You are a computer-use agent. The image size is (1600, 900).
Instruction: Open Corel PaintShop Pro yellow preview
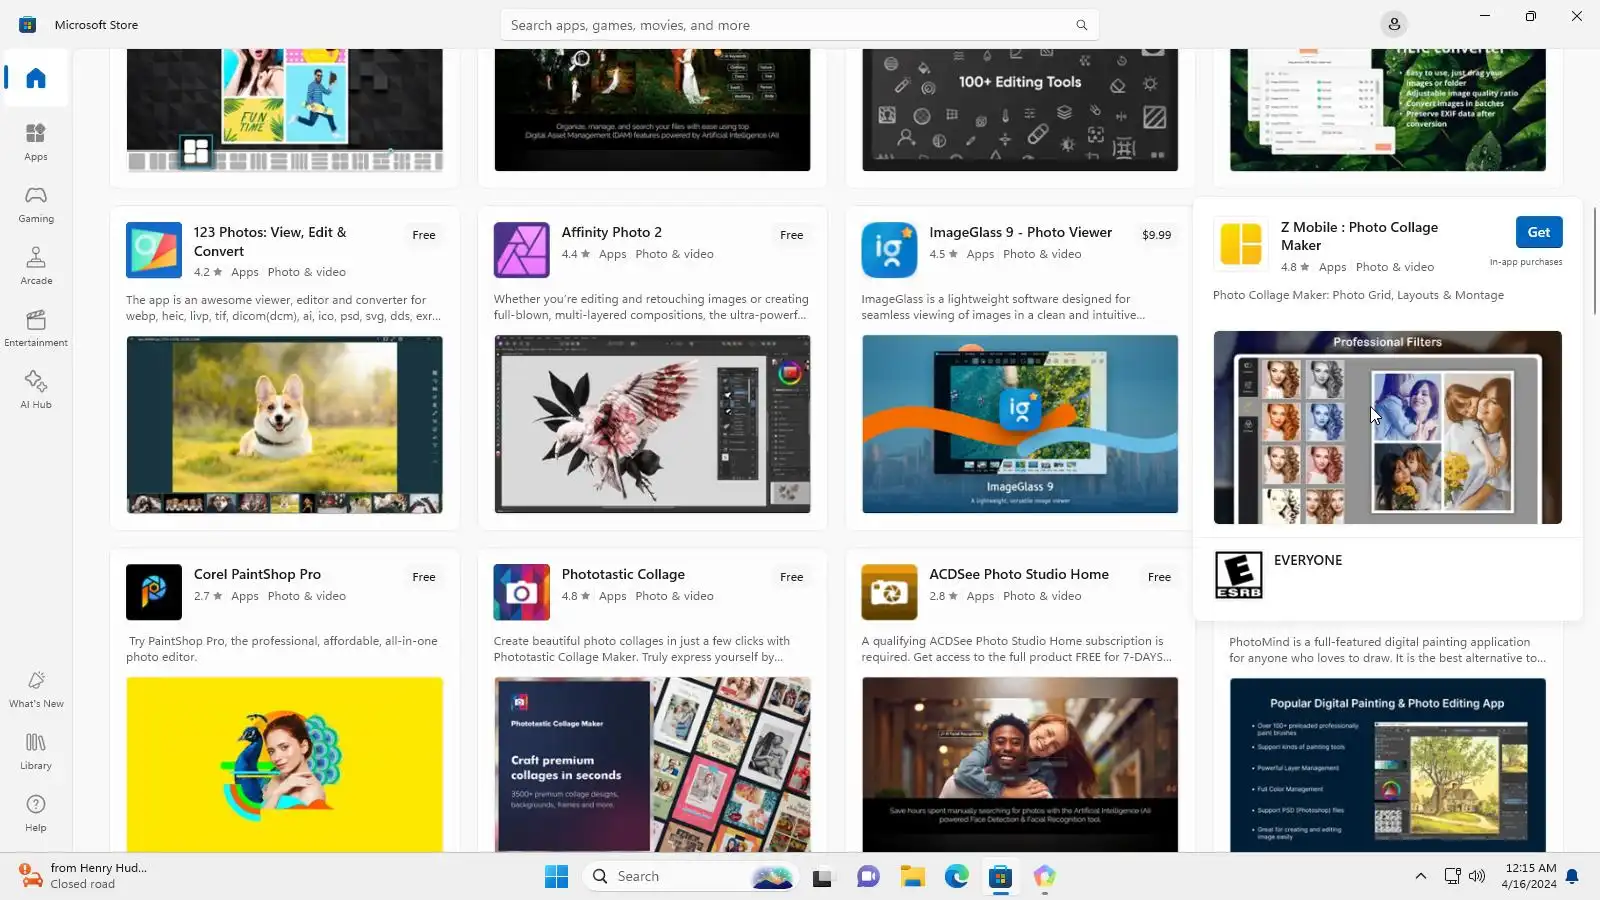(x=285, y=765)
